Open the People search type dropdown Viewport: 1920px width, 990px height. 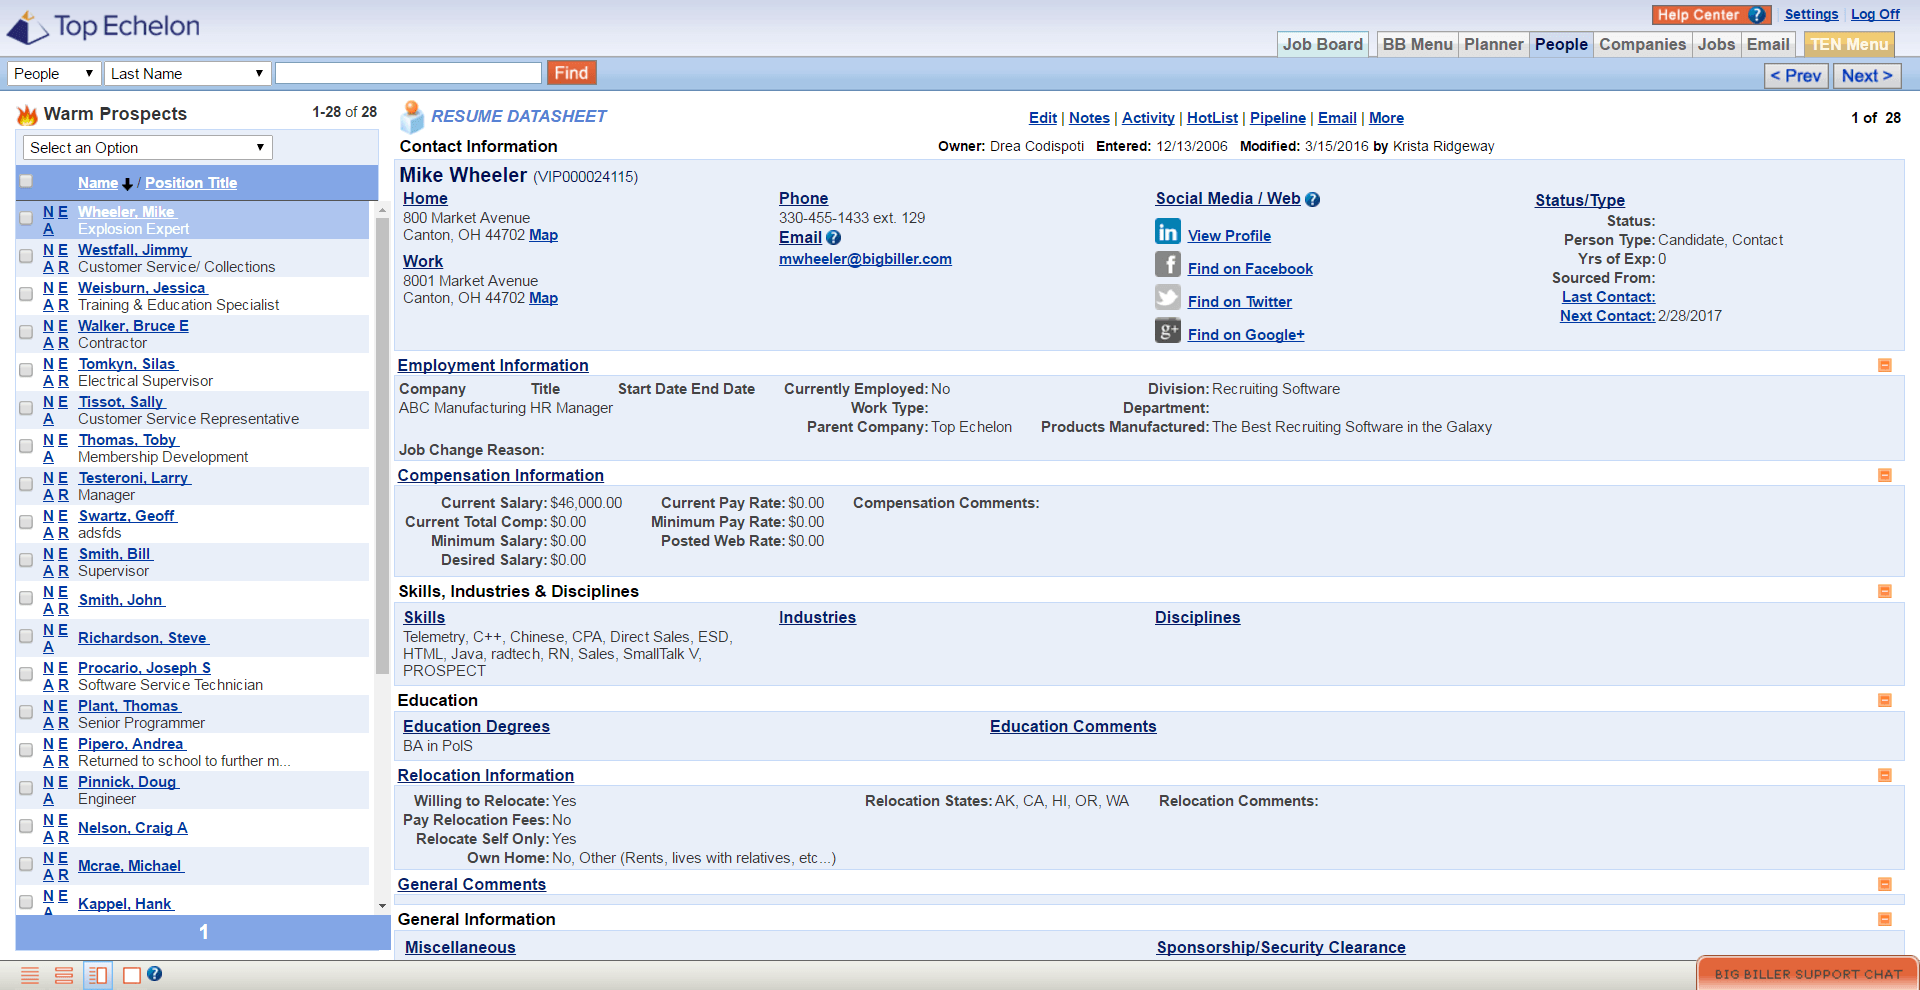pyautogui.click(x=54, y=74)
